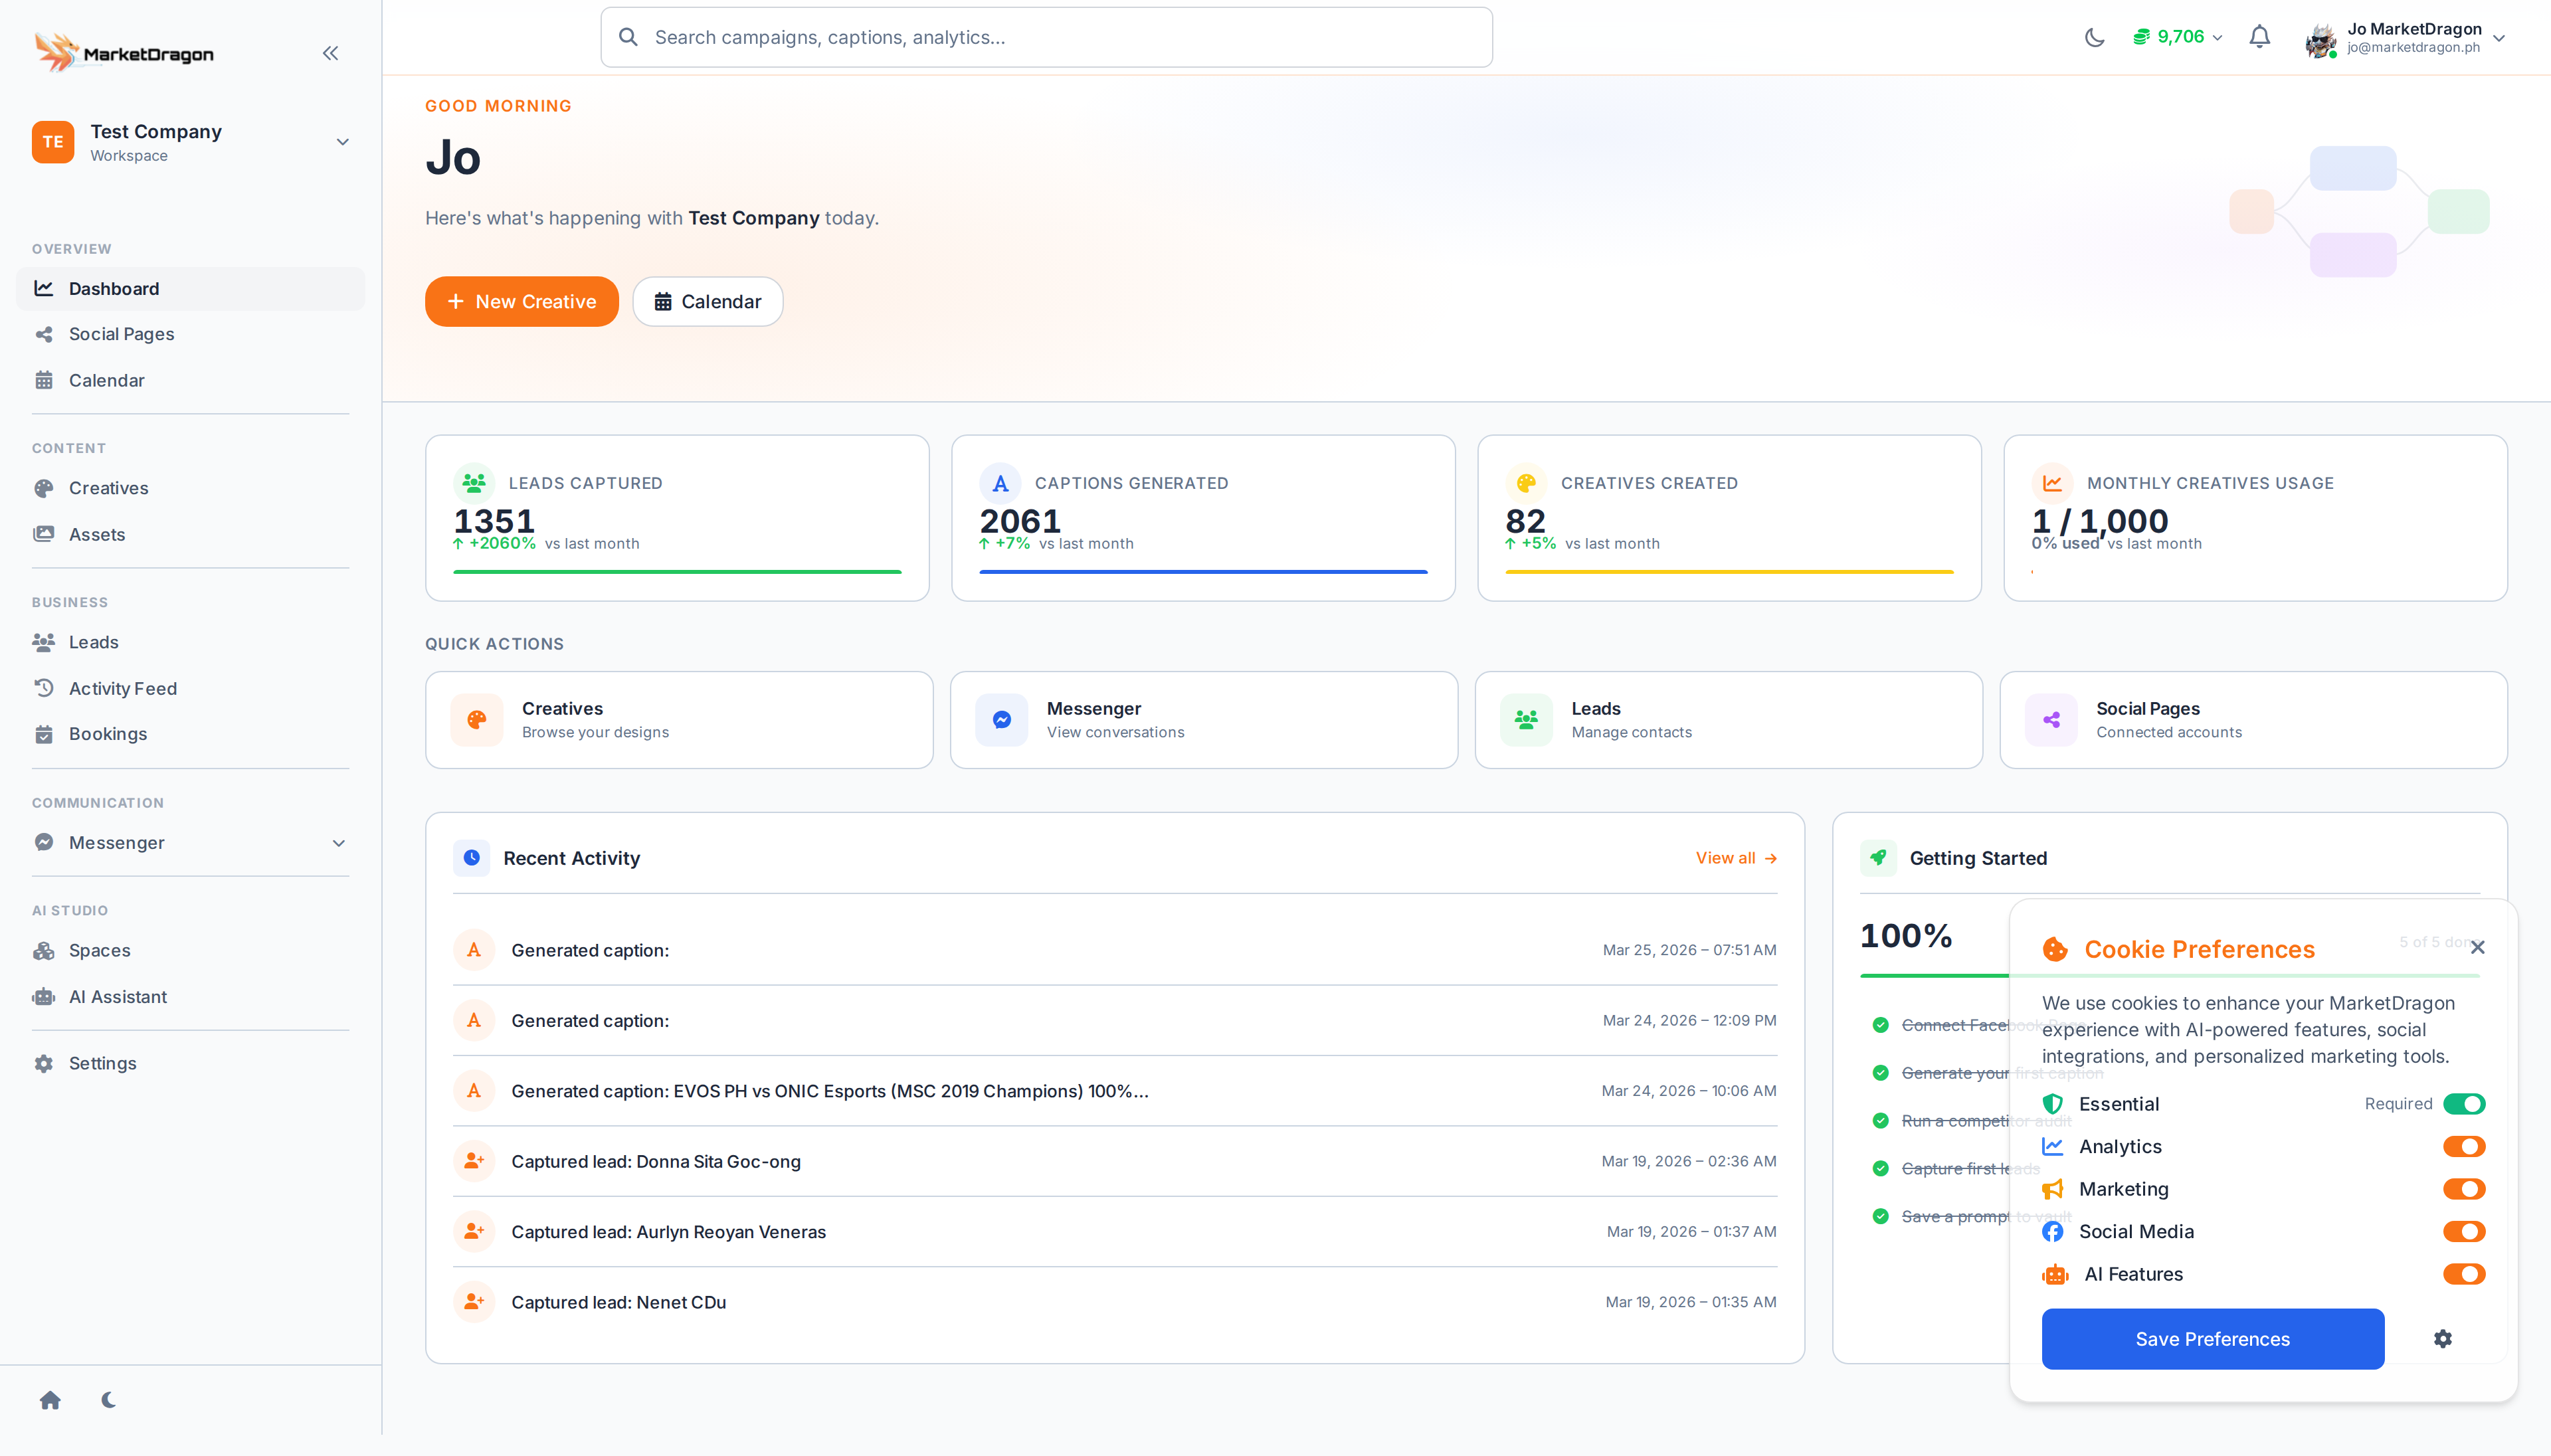Navigate to Creatives in sidebar
The width and height of the screenshot is (2551, 1456).
click(191, 488)
